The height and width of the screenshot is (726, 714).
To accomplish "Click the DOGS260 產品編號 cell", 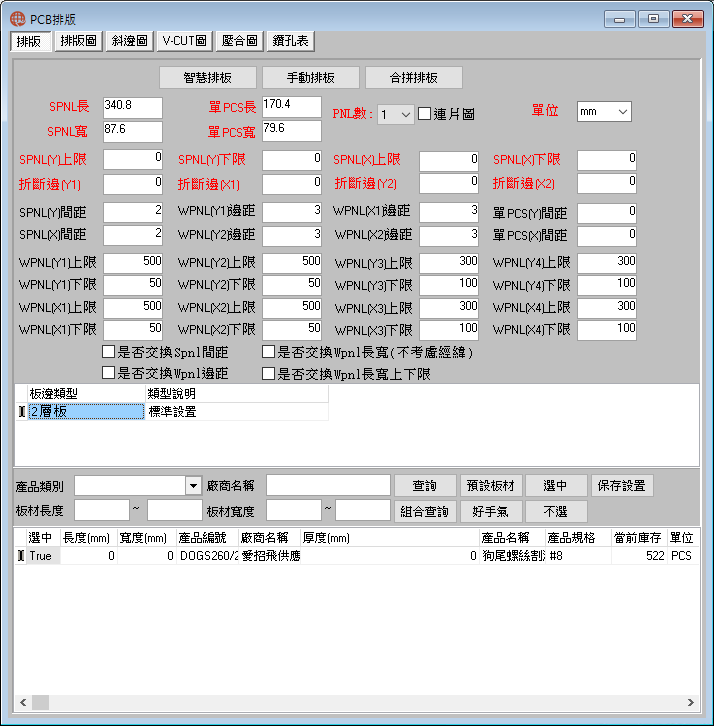I will [208, 556].
